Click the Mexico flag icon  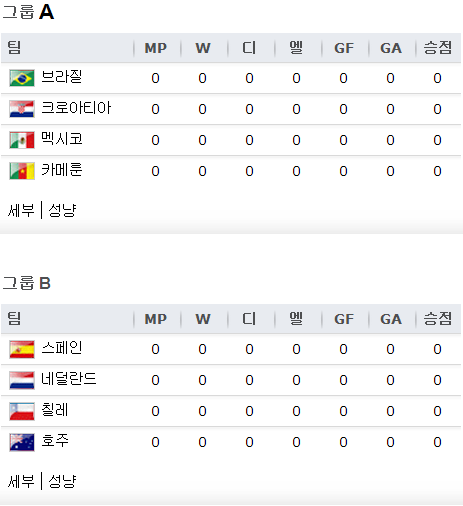[22, 140]
